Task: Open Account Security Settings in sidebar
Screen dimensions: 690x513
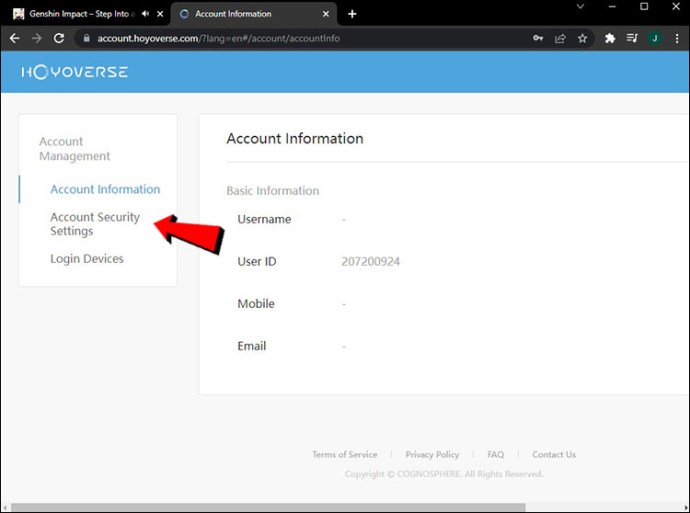Action: pos(95,224)
